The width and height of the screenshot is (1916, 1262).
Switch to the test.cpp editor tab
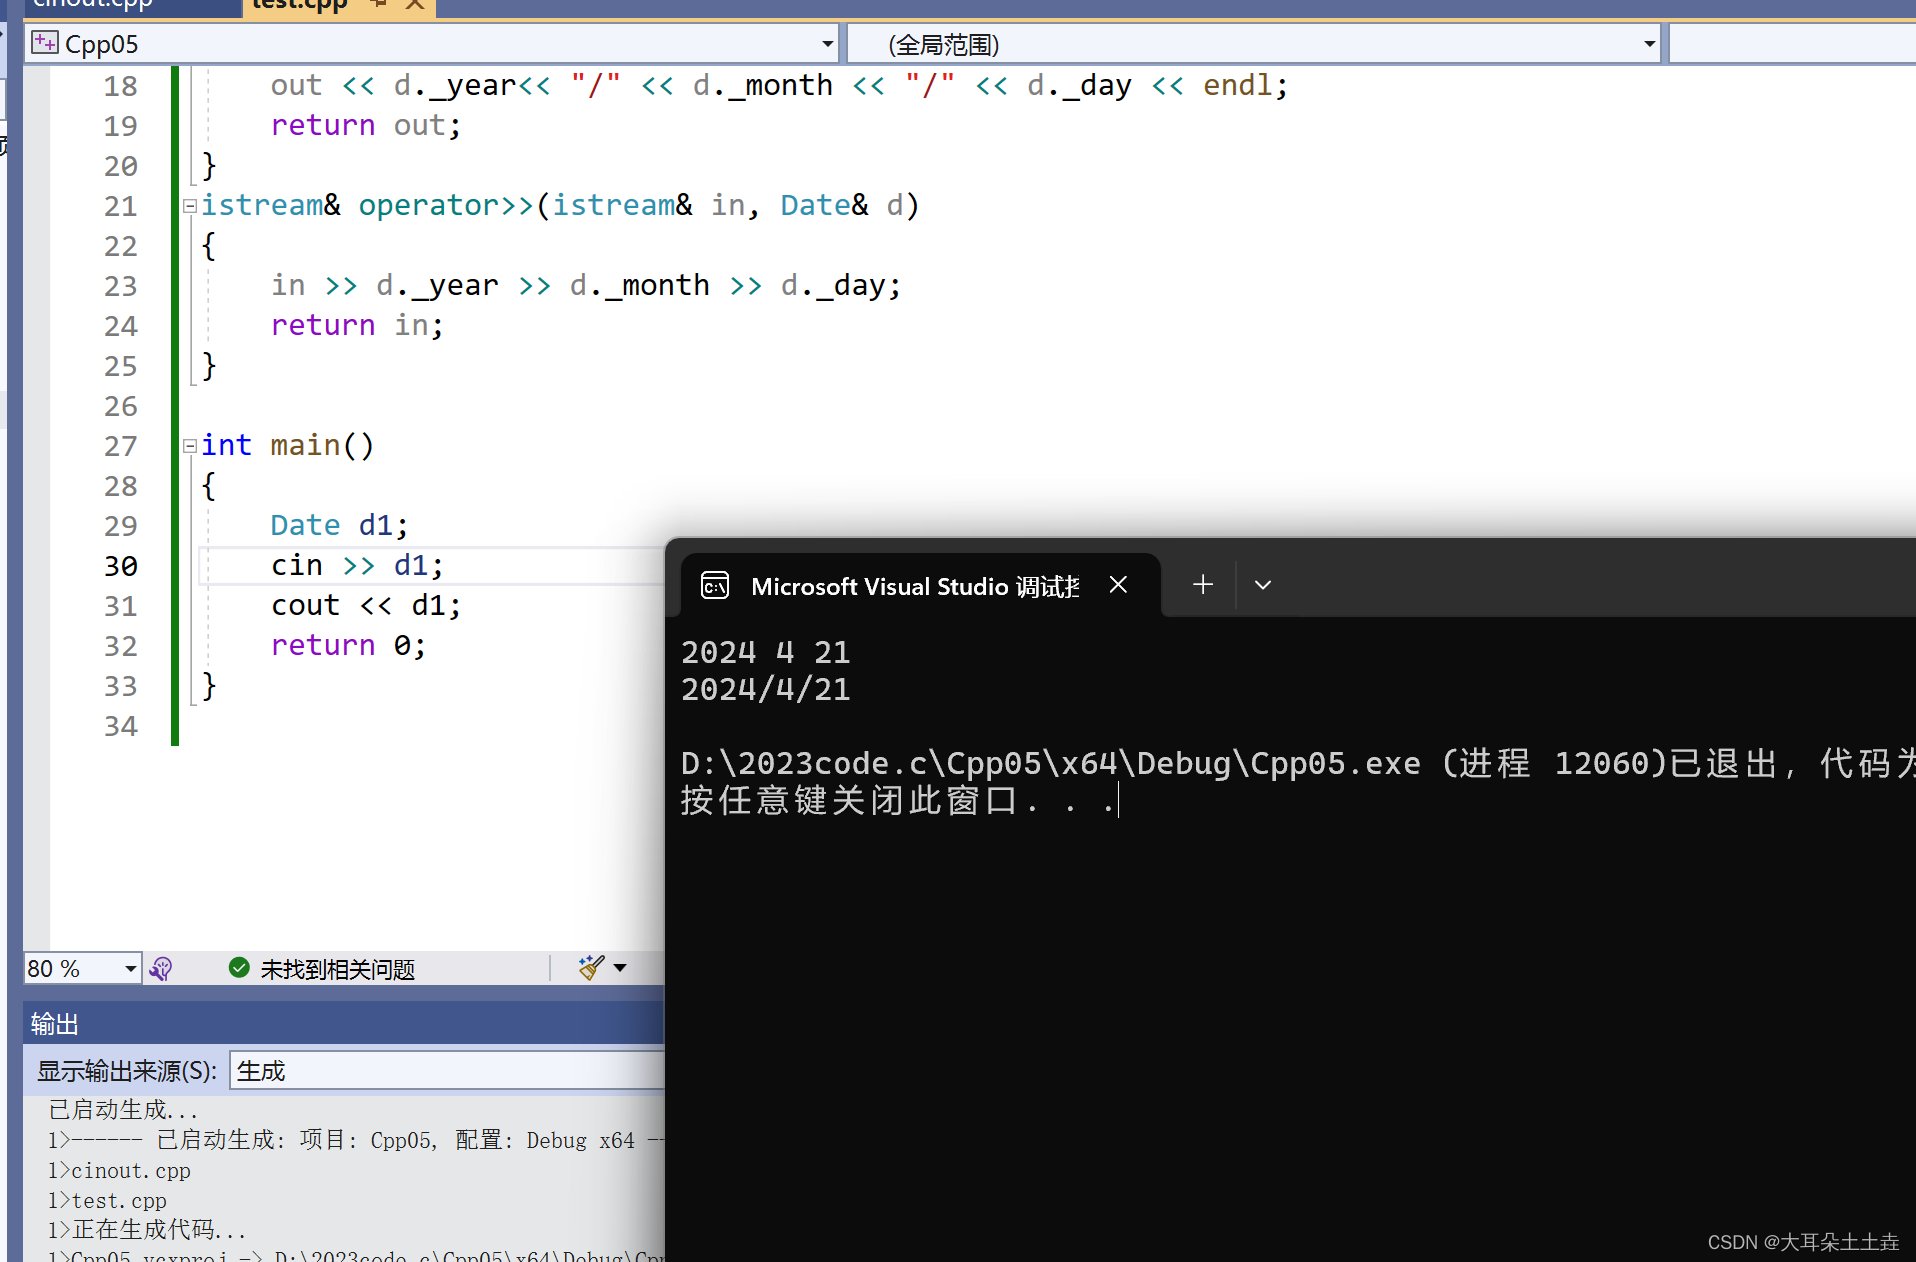pos(299,5)
